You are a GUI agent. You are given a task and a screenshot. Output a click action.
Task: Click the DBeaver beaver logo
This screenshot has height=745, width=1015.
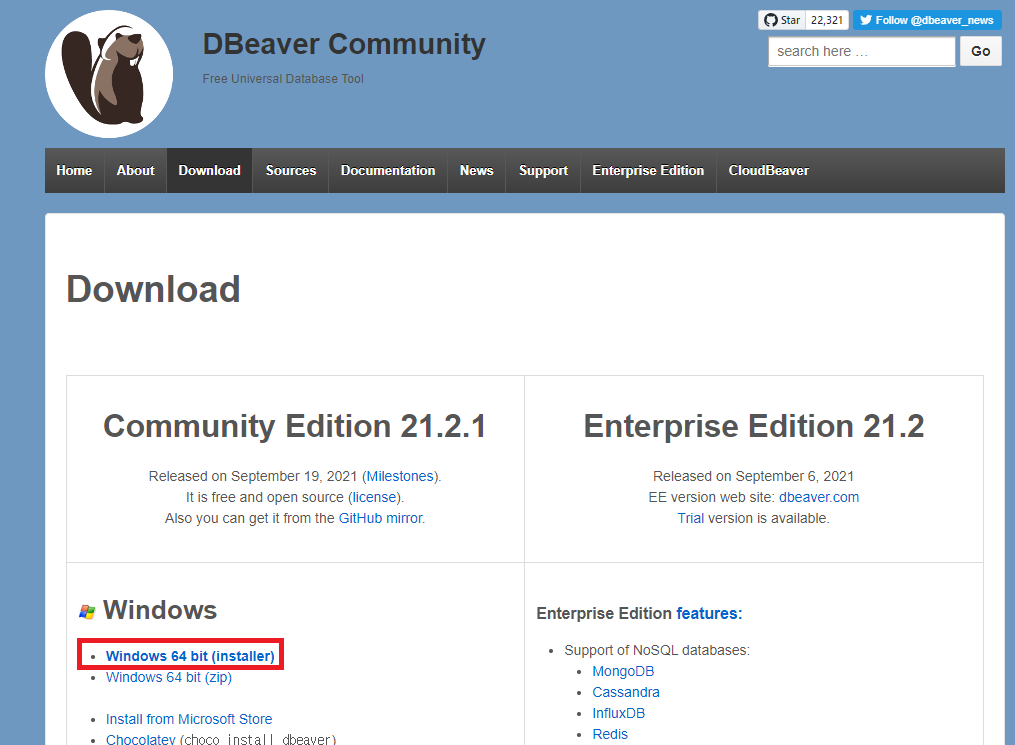pyautogui.click(x=109, y=74)
